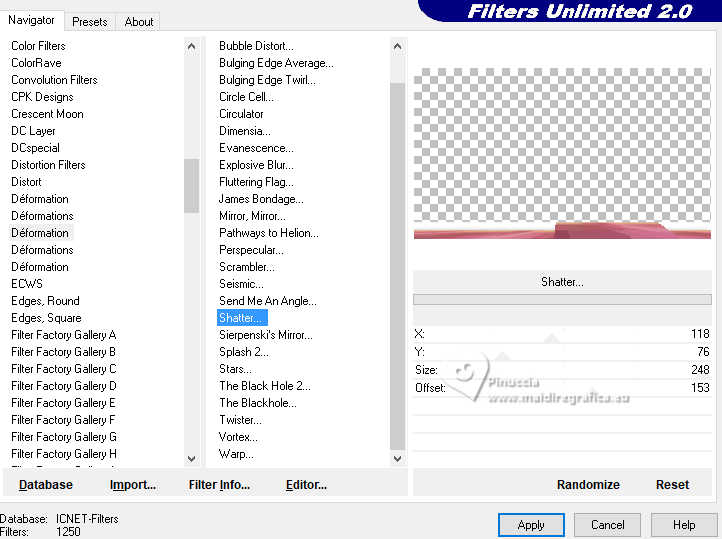Viewport: 722px width, 539px height.
Task: Open the filter Editor...
Action: (306, 485)
